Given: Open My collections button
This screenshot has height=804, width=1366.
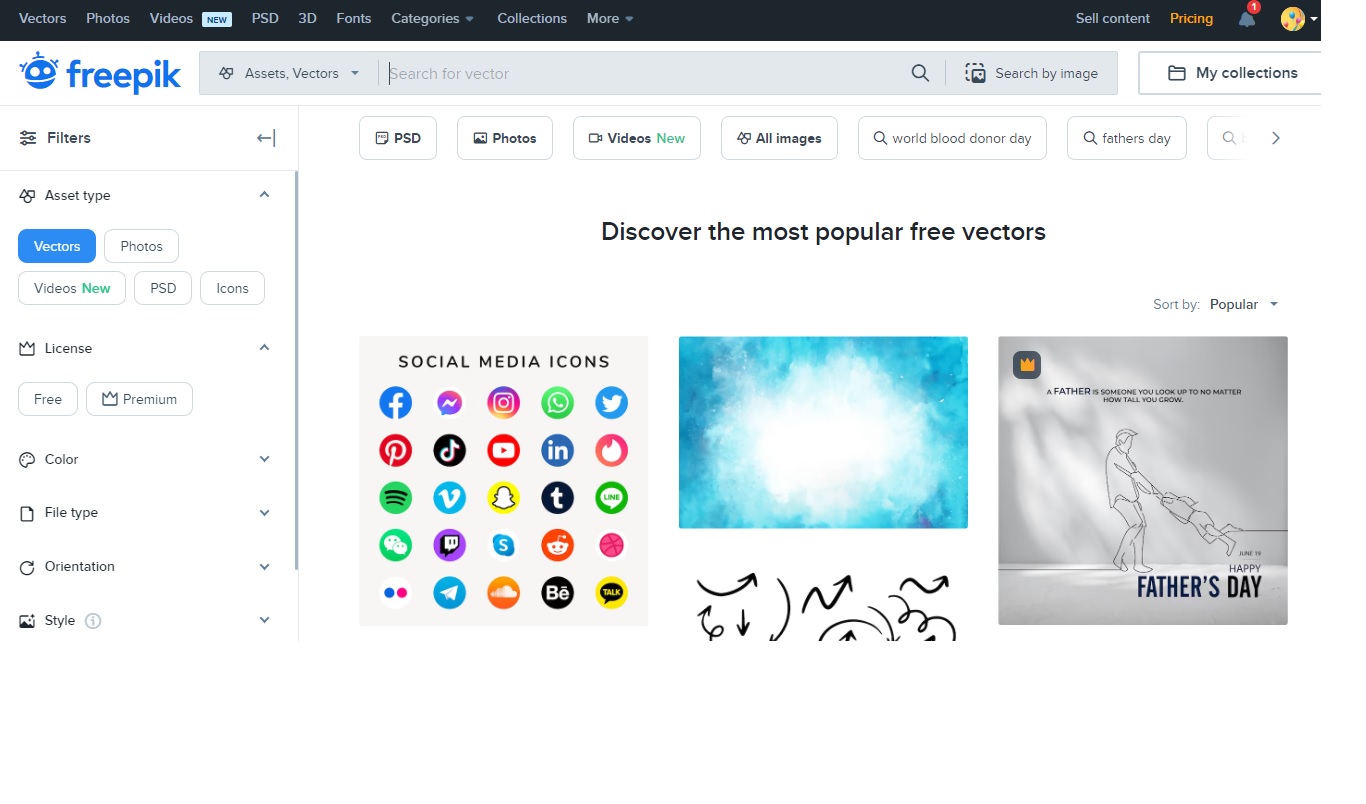Looking at the screenshot, I should [1232, 73].
